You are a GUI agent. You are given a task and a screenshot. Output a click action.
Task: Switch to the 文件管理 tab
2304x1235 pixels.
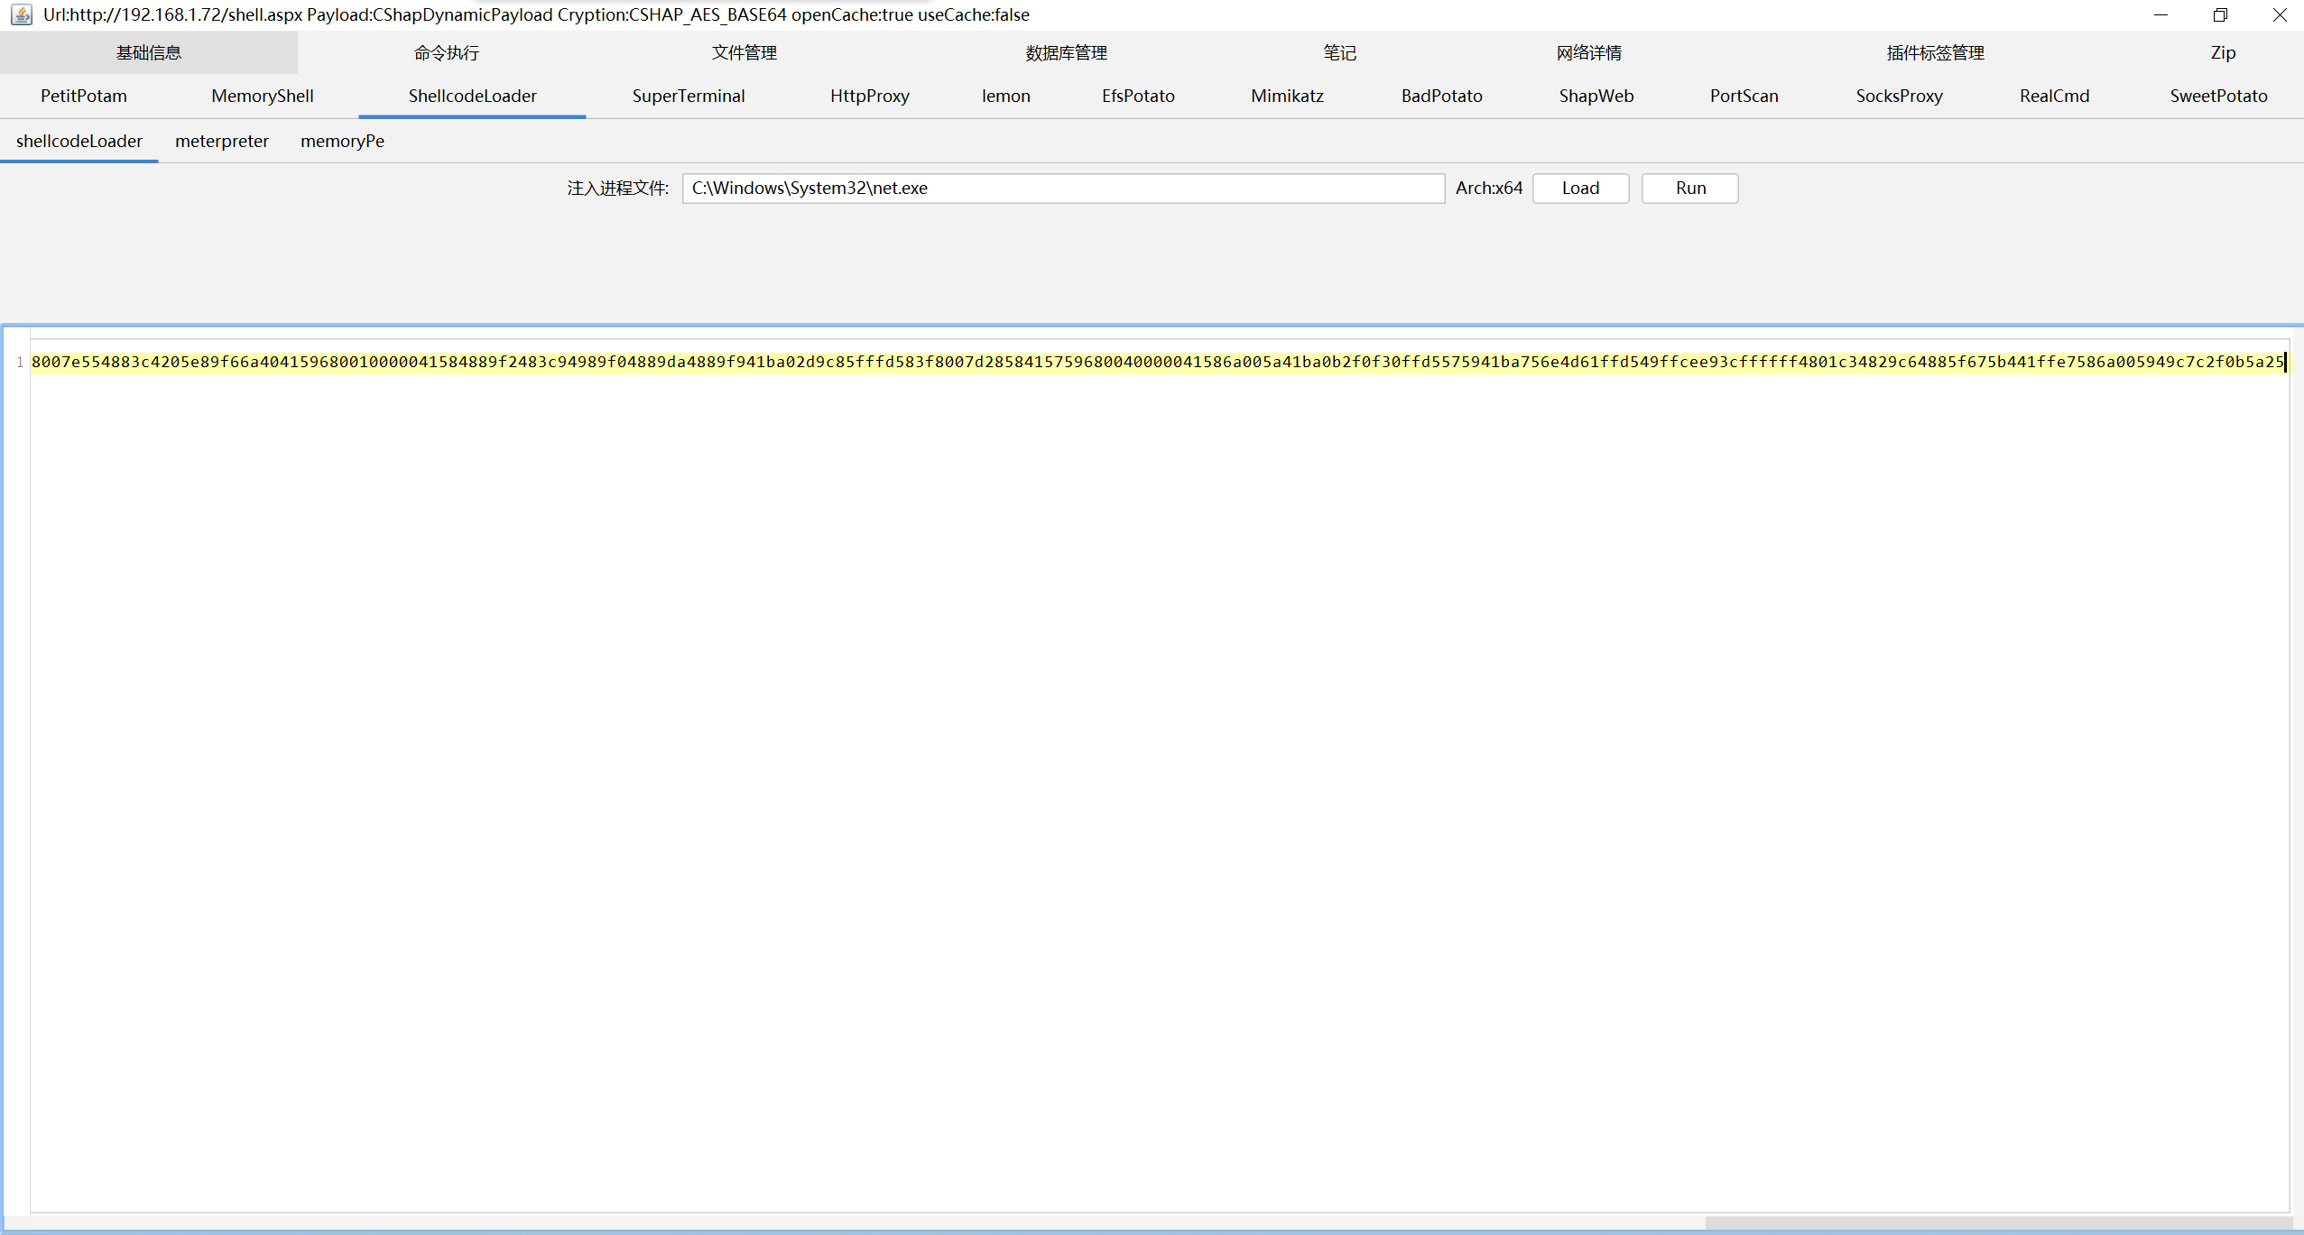click(743, 53)
